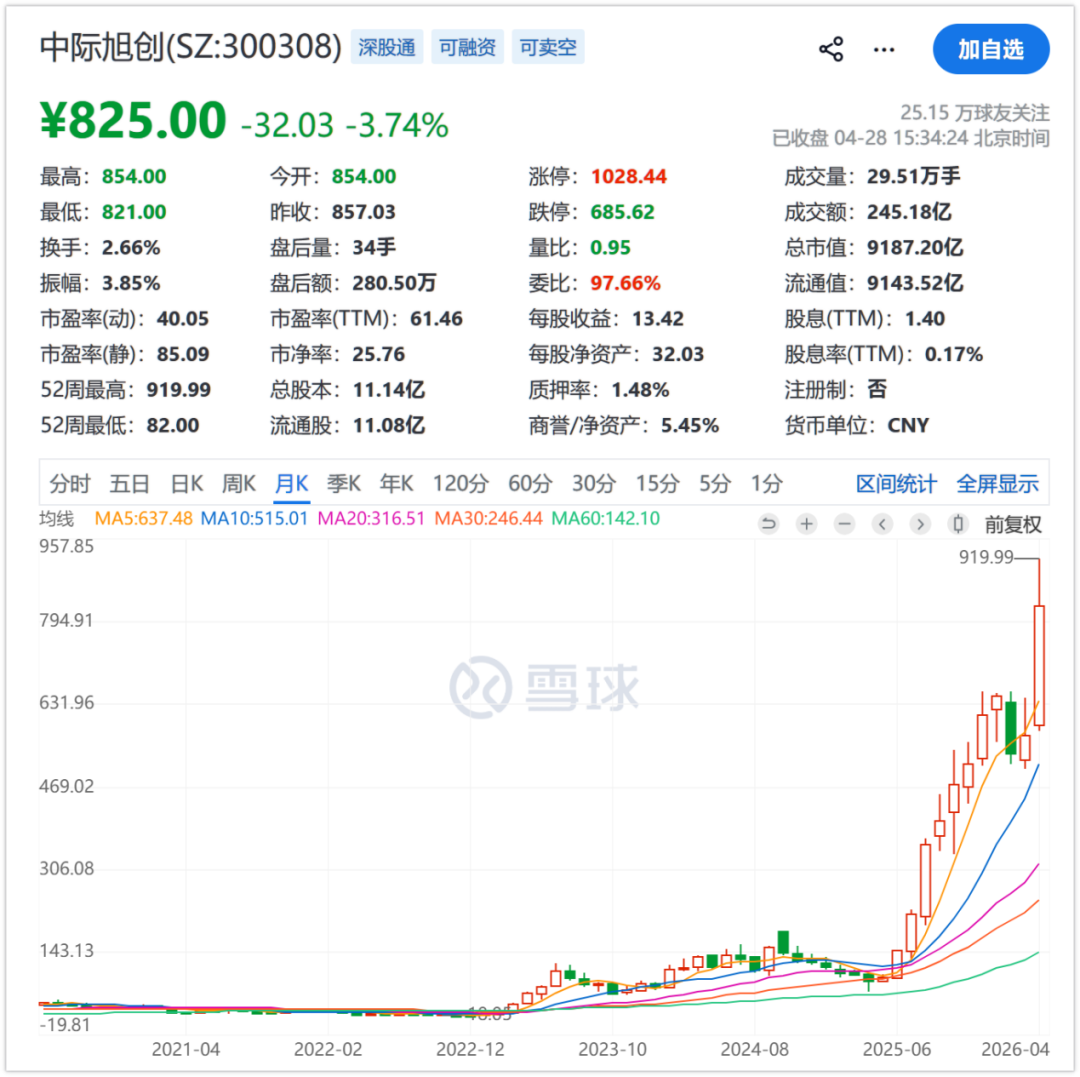Image resolution: width=1080 pixels, height=1077 pixels.
Task: Switch to 周K weekly chart
Action: pyautogui.click(x=239, y=484)
